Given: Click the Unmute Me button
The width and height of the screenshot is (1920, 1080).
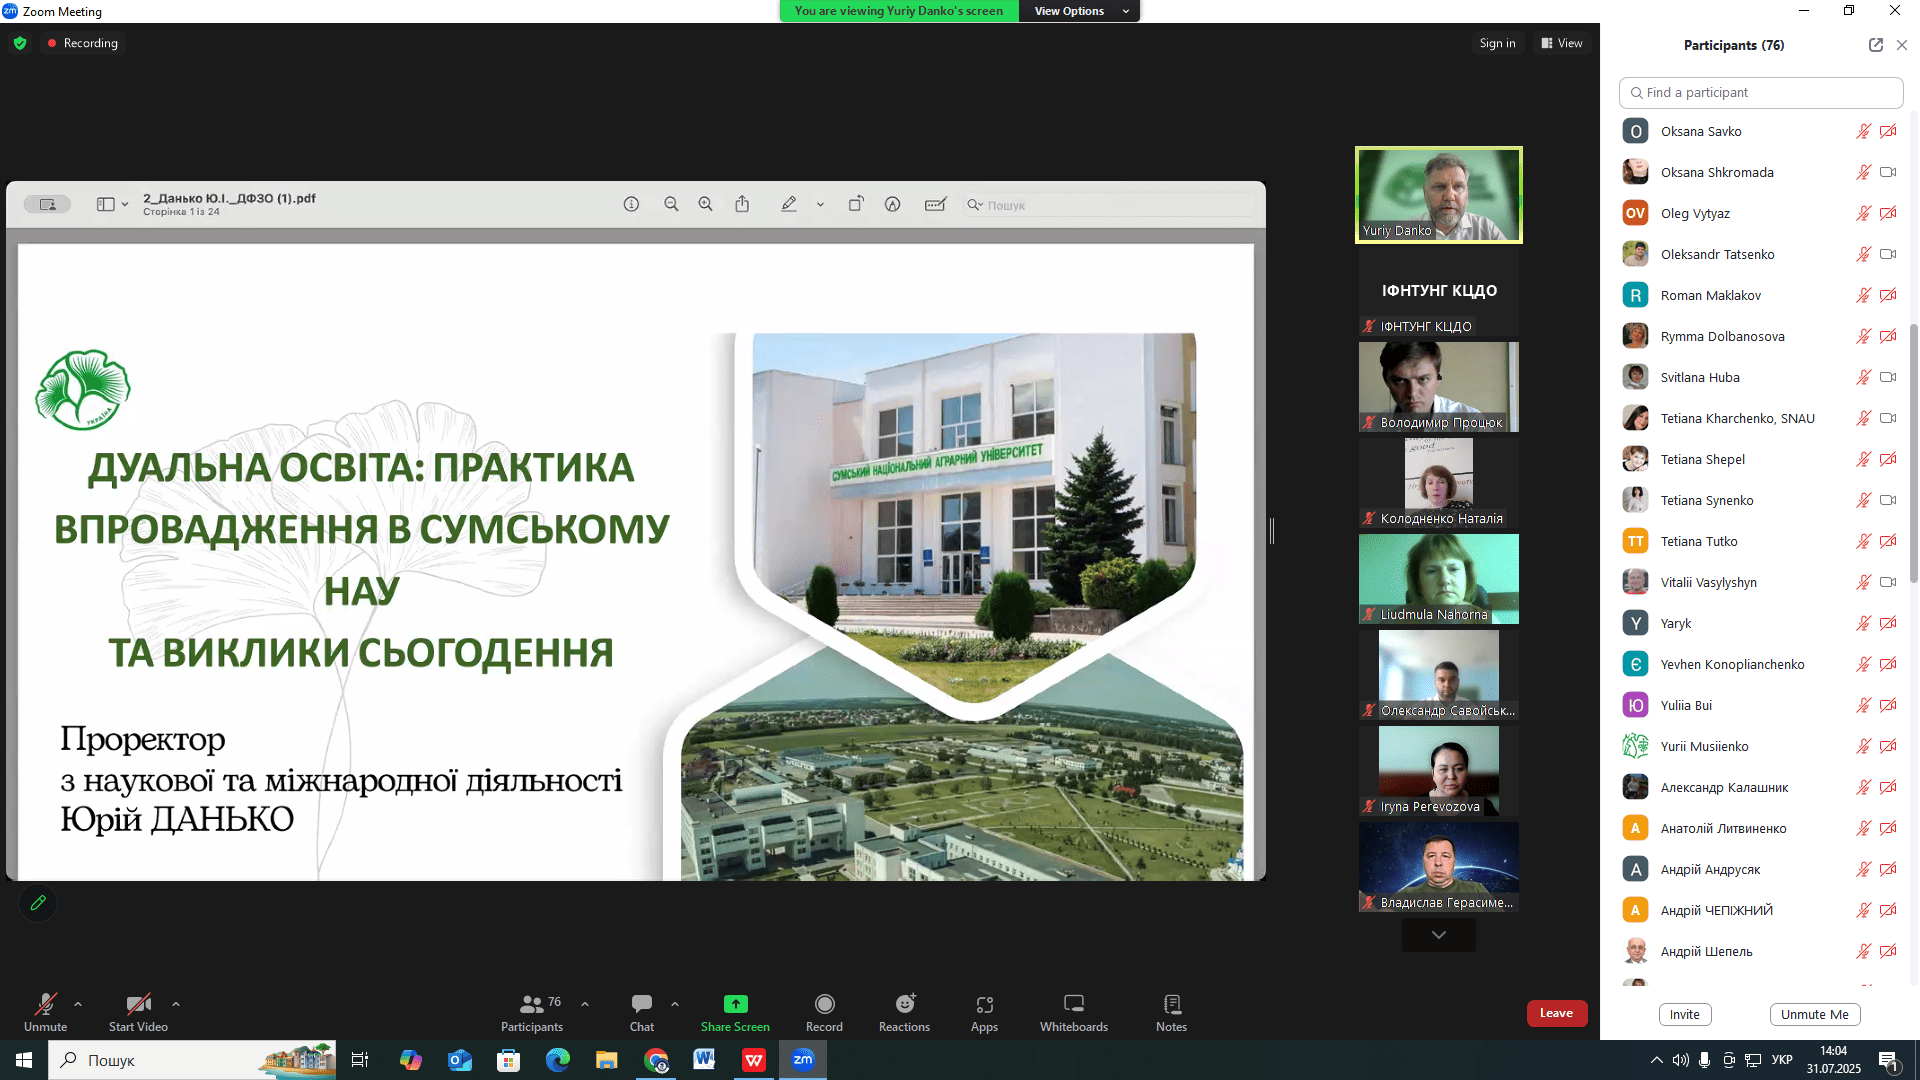Looking at the screenshot, I should coord(1815,1014).
